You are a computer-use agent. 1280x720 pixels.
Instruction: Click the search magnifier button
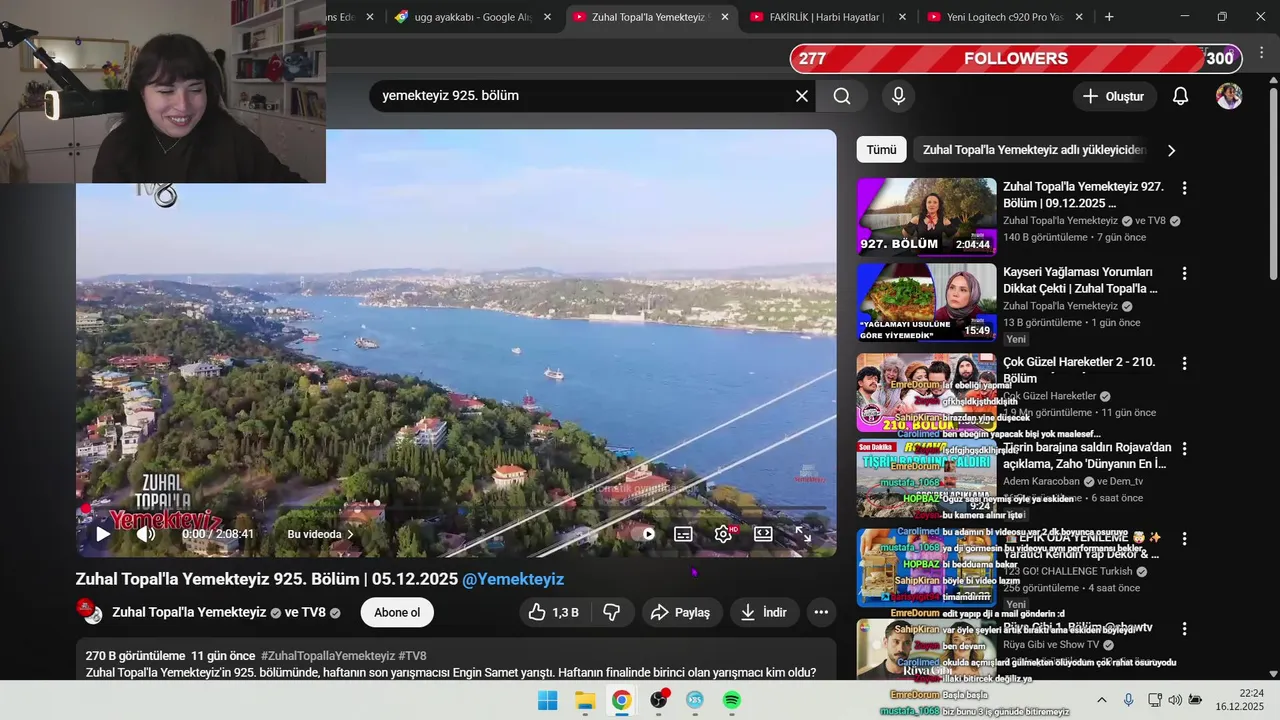coord(842,96)
